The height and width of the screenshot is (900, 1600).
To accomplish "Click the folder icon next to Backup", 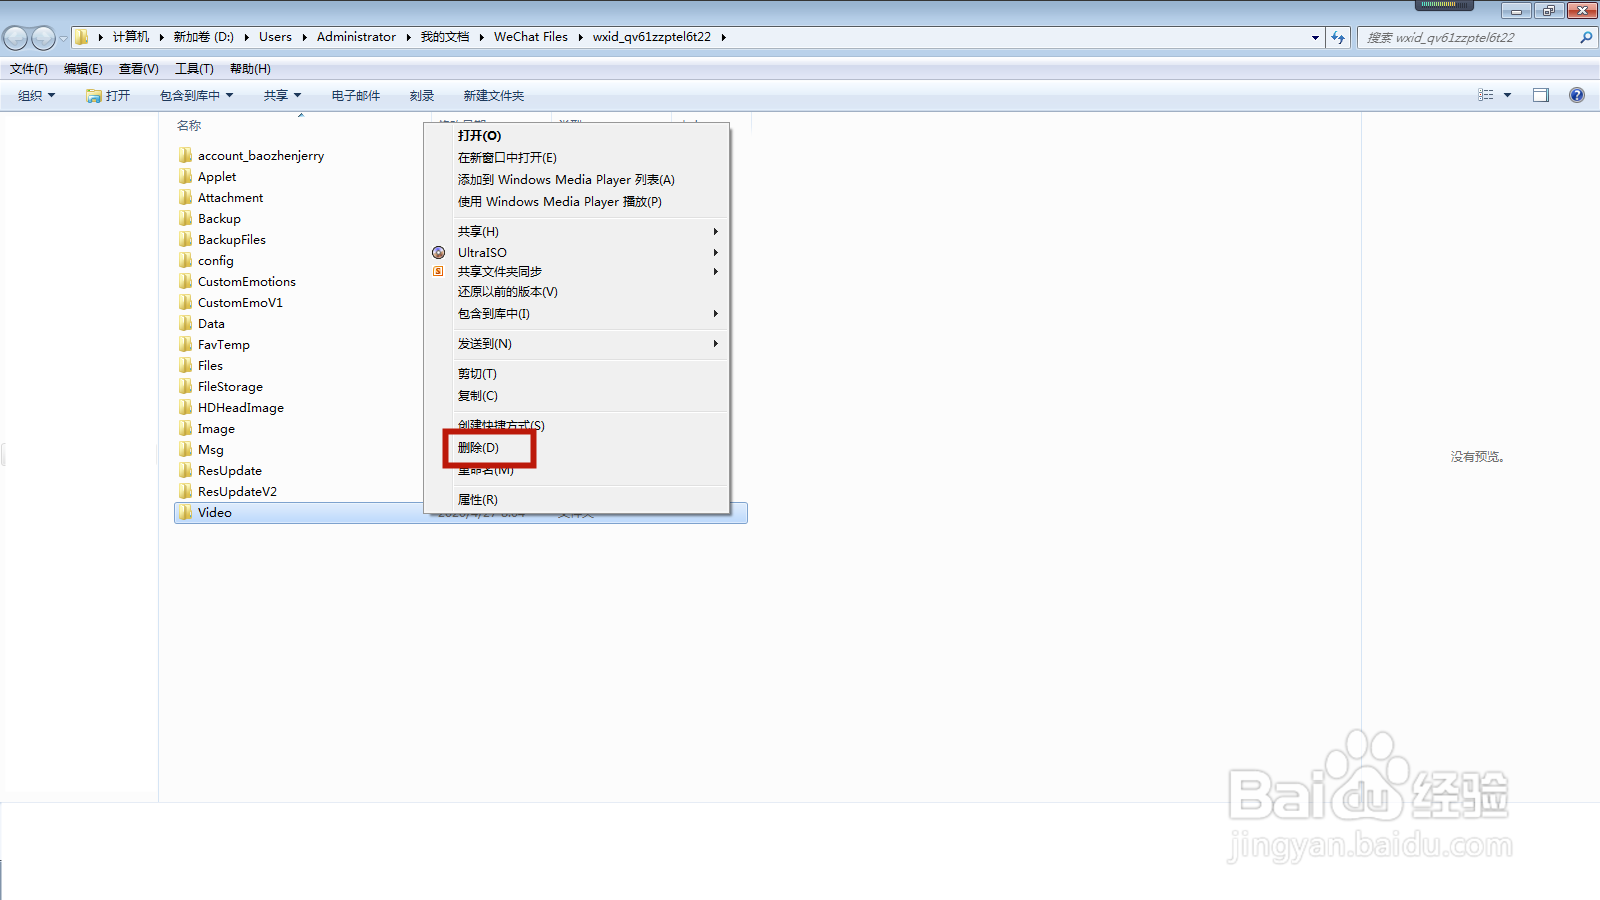I will pyautogui.click(x=185, y=218).
